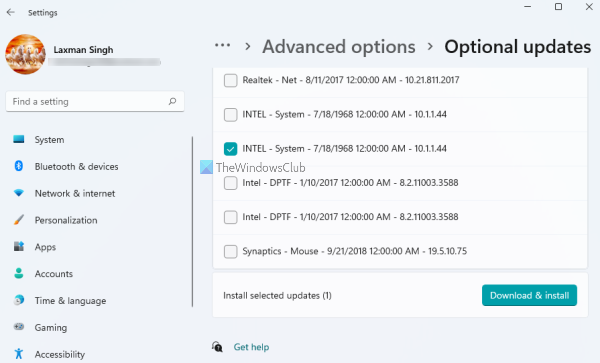Select Accessibility label in sidebar
Screen dimensions: 600x363
point(60,355)
